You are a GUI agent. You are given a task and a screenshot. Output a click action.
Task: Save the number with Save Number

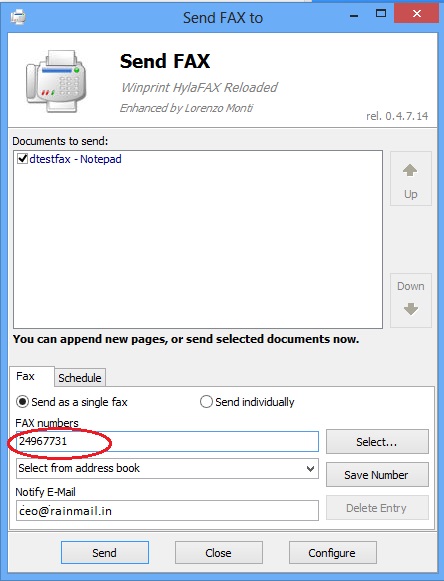[377, 474]
